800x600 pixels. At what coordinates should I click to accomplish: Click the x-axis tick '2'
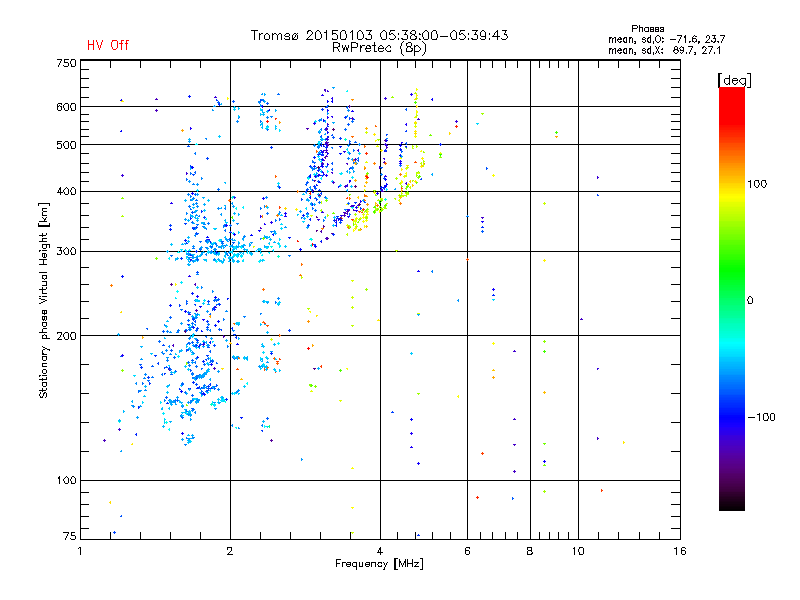(x=230, y=551)
